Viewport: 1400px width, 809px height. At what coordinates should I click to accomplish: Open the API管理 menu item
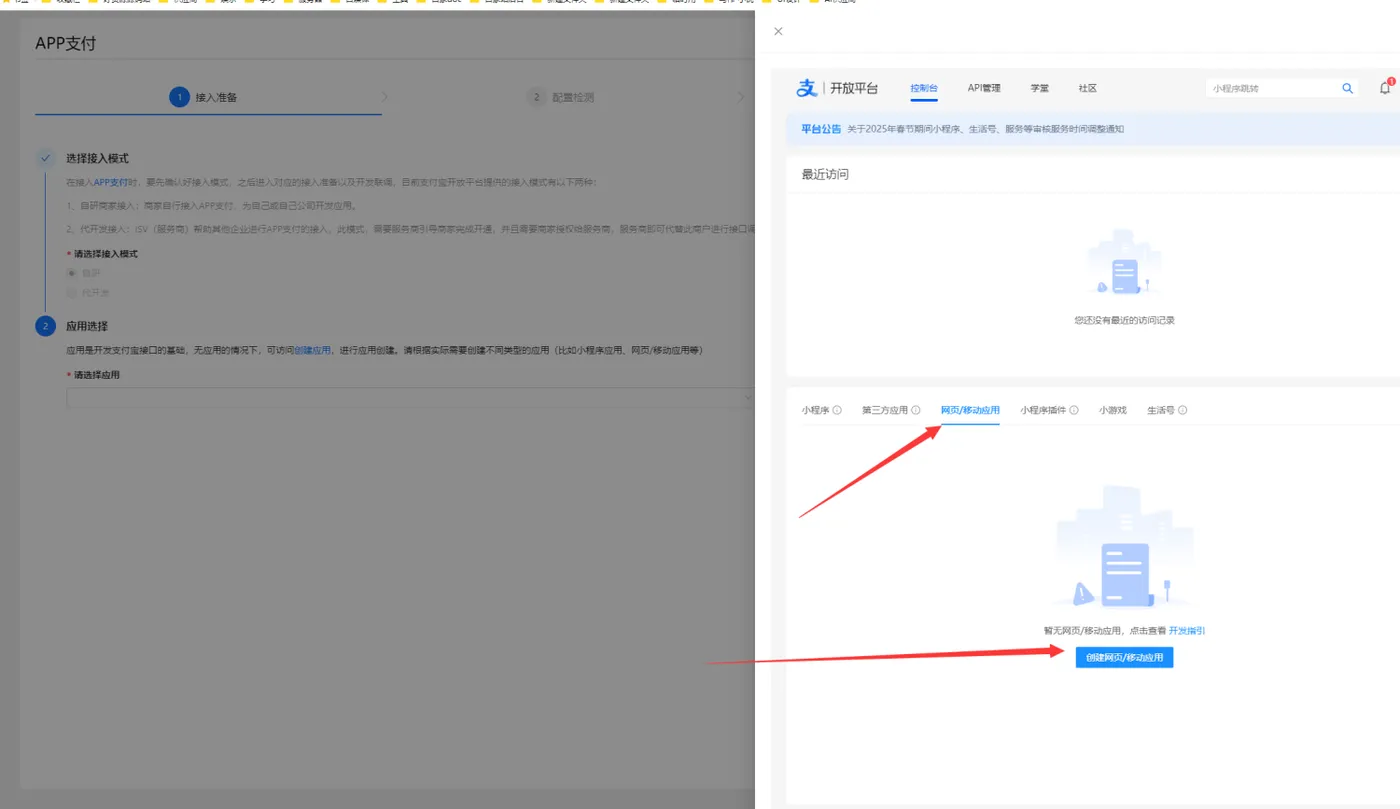tap(984, 88)
